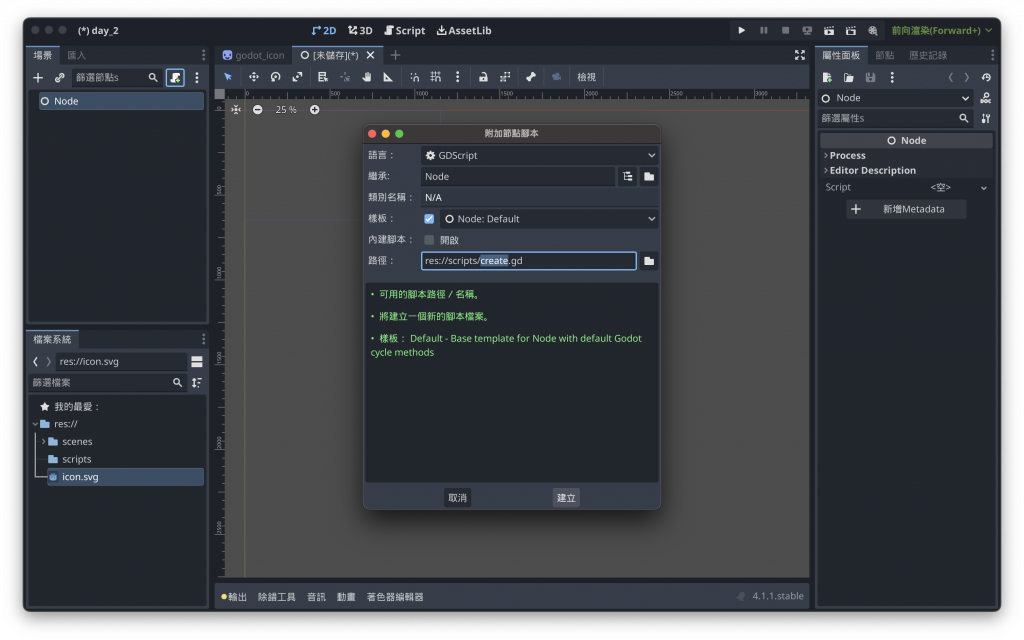Viewport: 1024px width, 640px height.
Task: Choose the Ruler Mode tool
Action: point(388,77)
